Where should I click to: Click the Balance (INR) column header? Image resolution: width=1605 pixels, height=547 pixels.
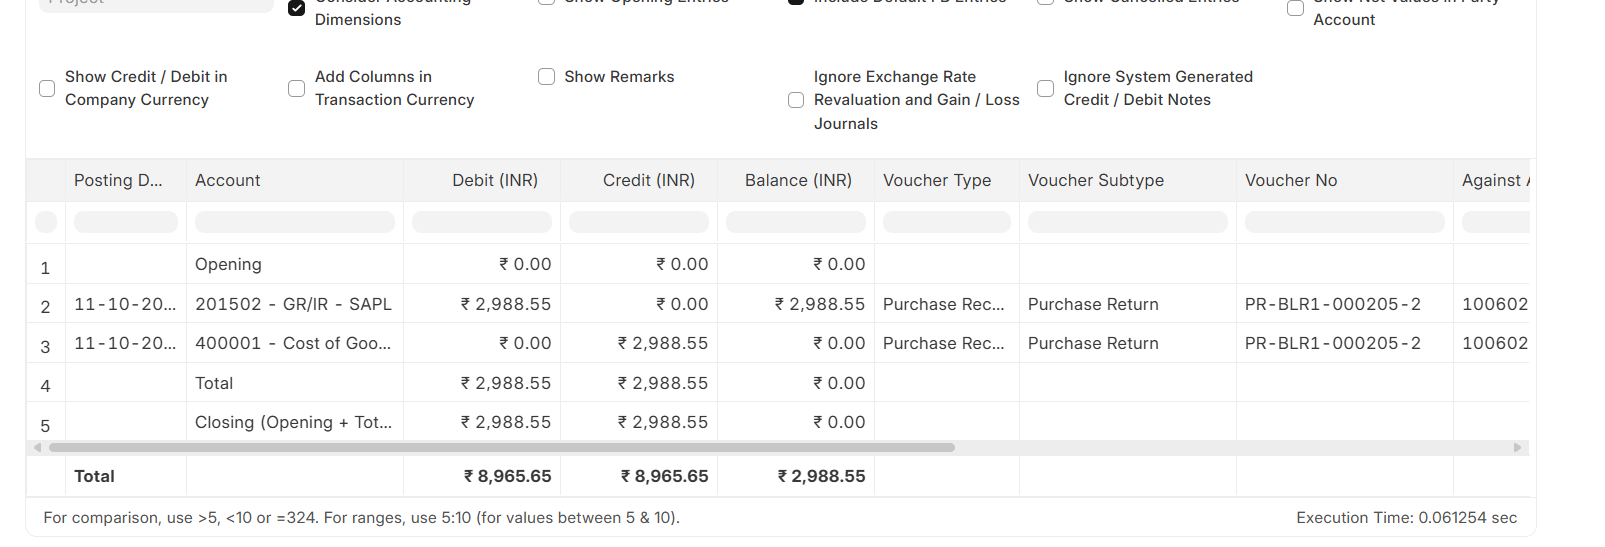click(797, 181)
